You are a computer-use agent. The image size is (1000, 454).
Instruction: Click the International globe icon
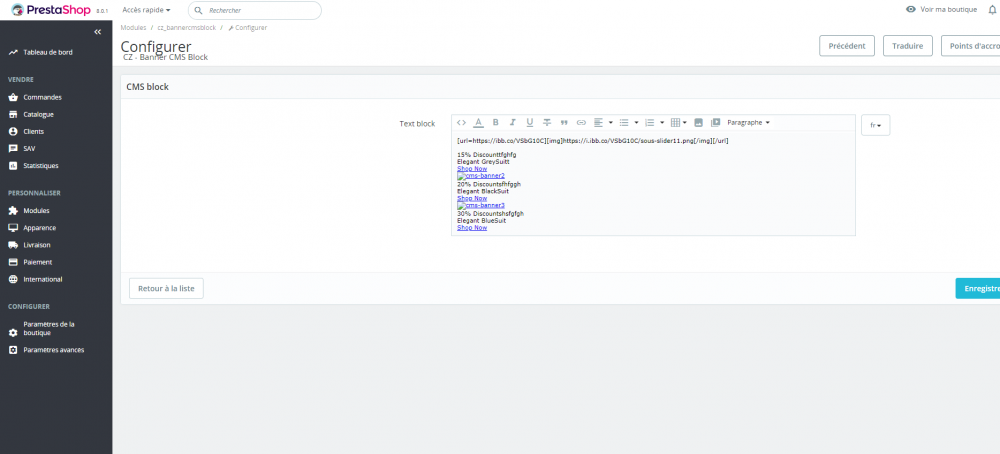tap(13, 279)
